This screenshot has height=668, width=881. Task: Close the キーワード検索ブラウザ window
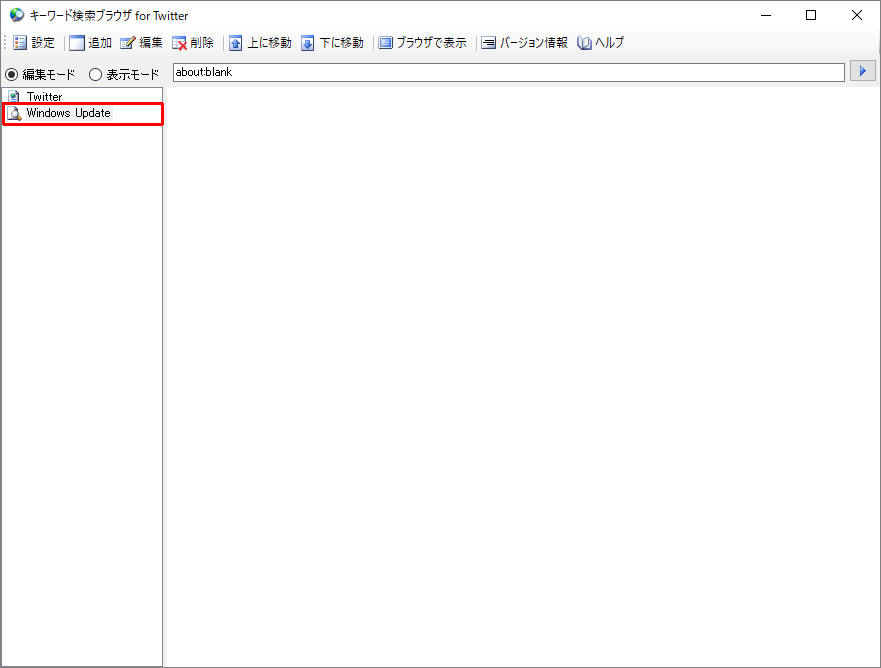pos(856,15)
